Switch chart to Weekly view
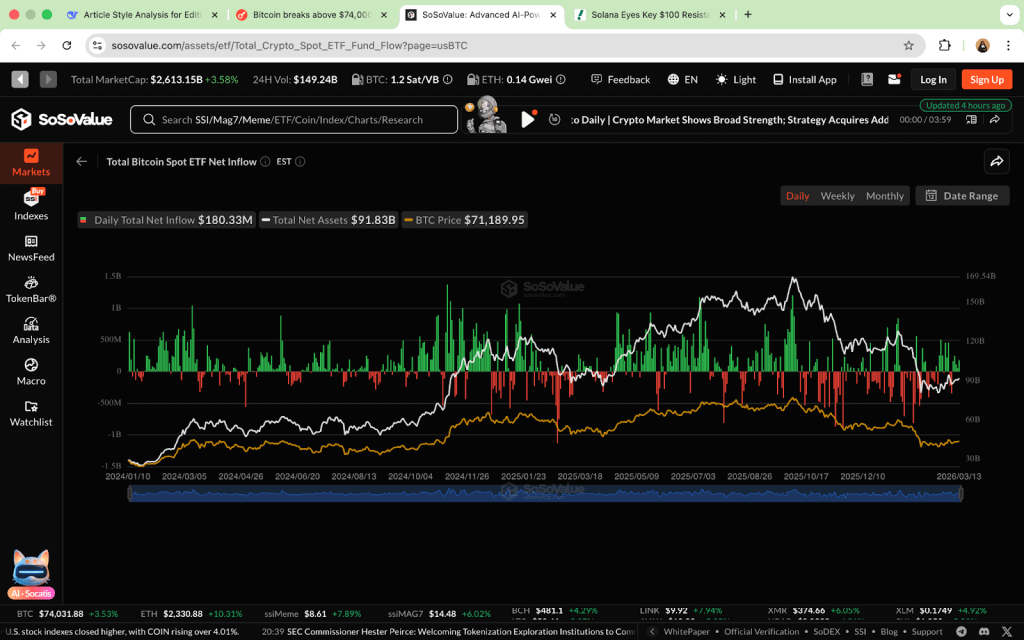 [837, 196]
